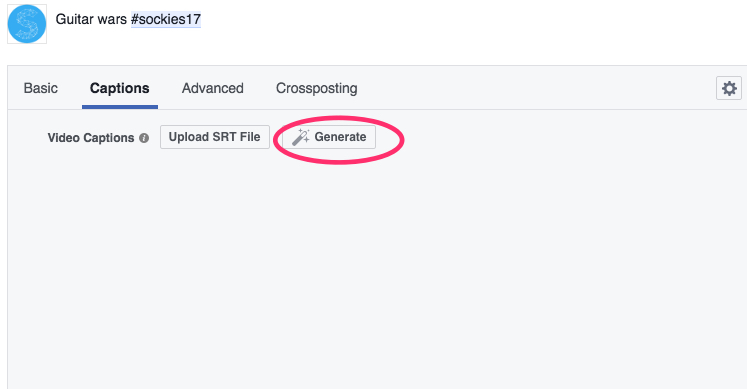Open the Advanced tab
This screenshot has width=747, height=389.
click(212, 88)
